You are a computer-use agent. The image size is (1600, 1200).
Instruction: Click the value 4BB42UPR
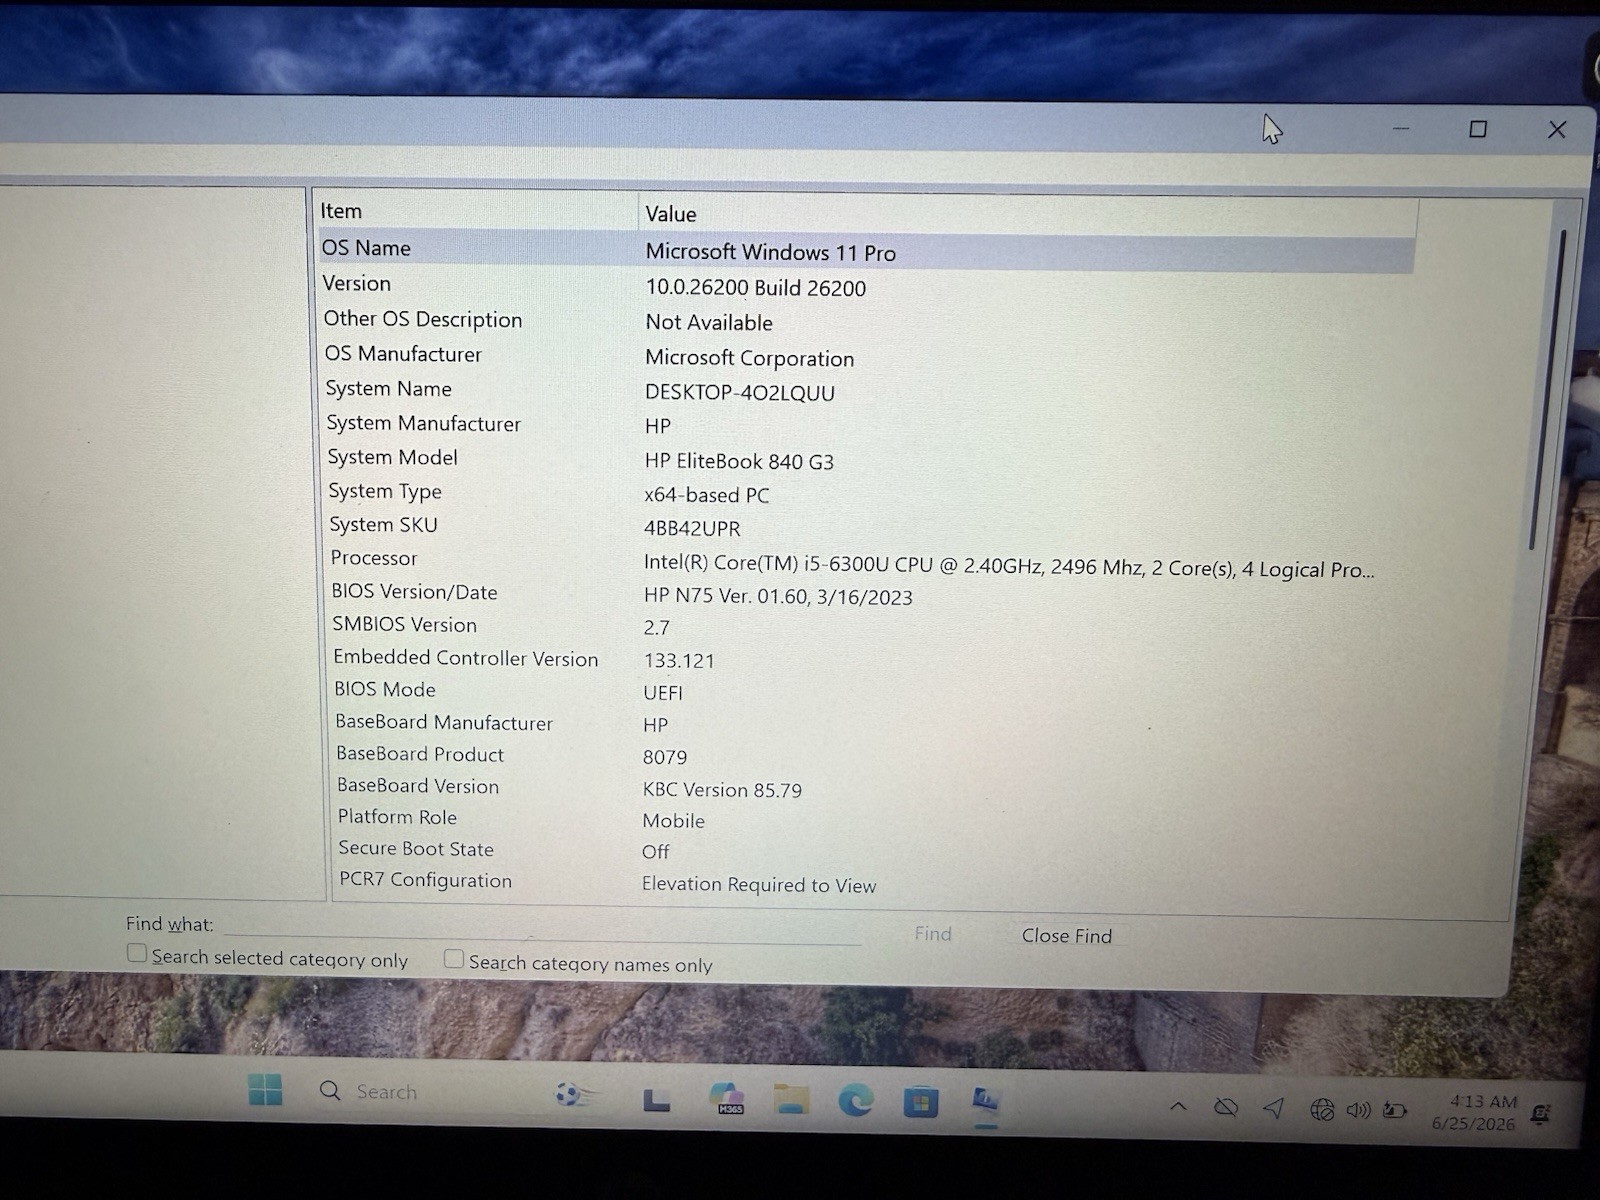(692, 528)
